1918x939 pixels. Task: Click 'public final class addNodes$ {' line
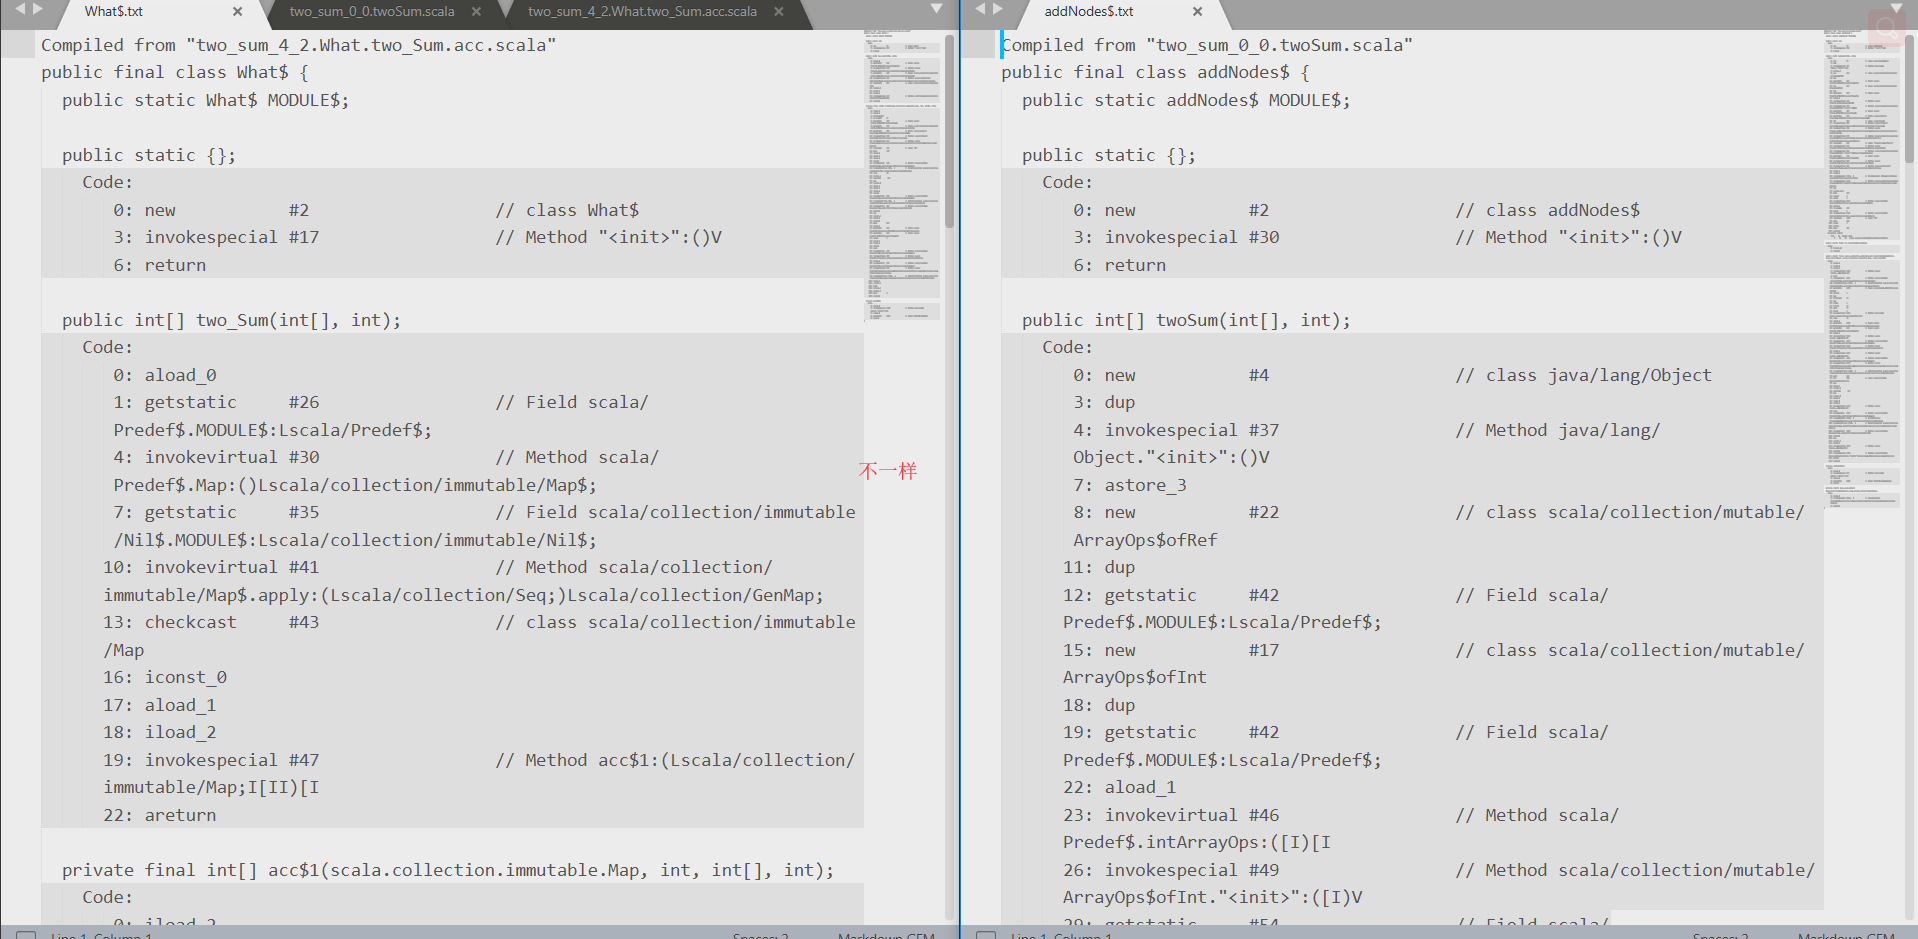coord(1155,72)
